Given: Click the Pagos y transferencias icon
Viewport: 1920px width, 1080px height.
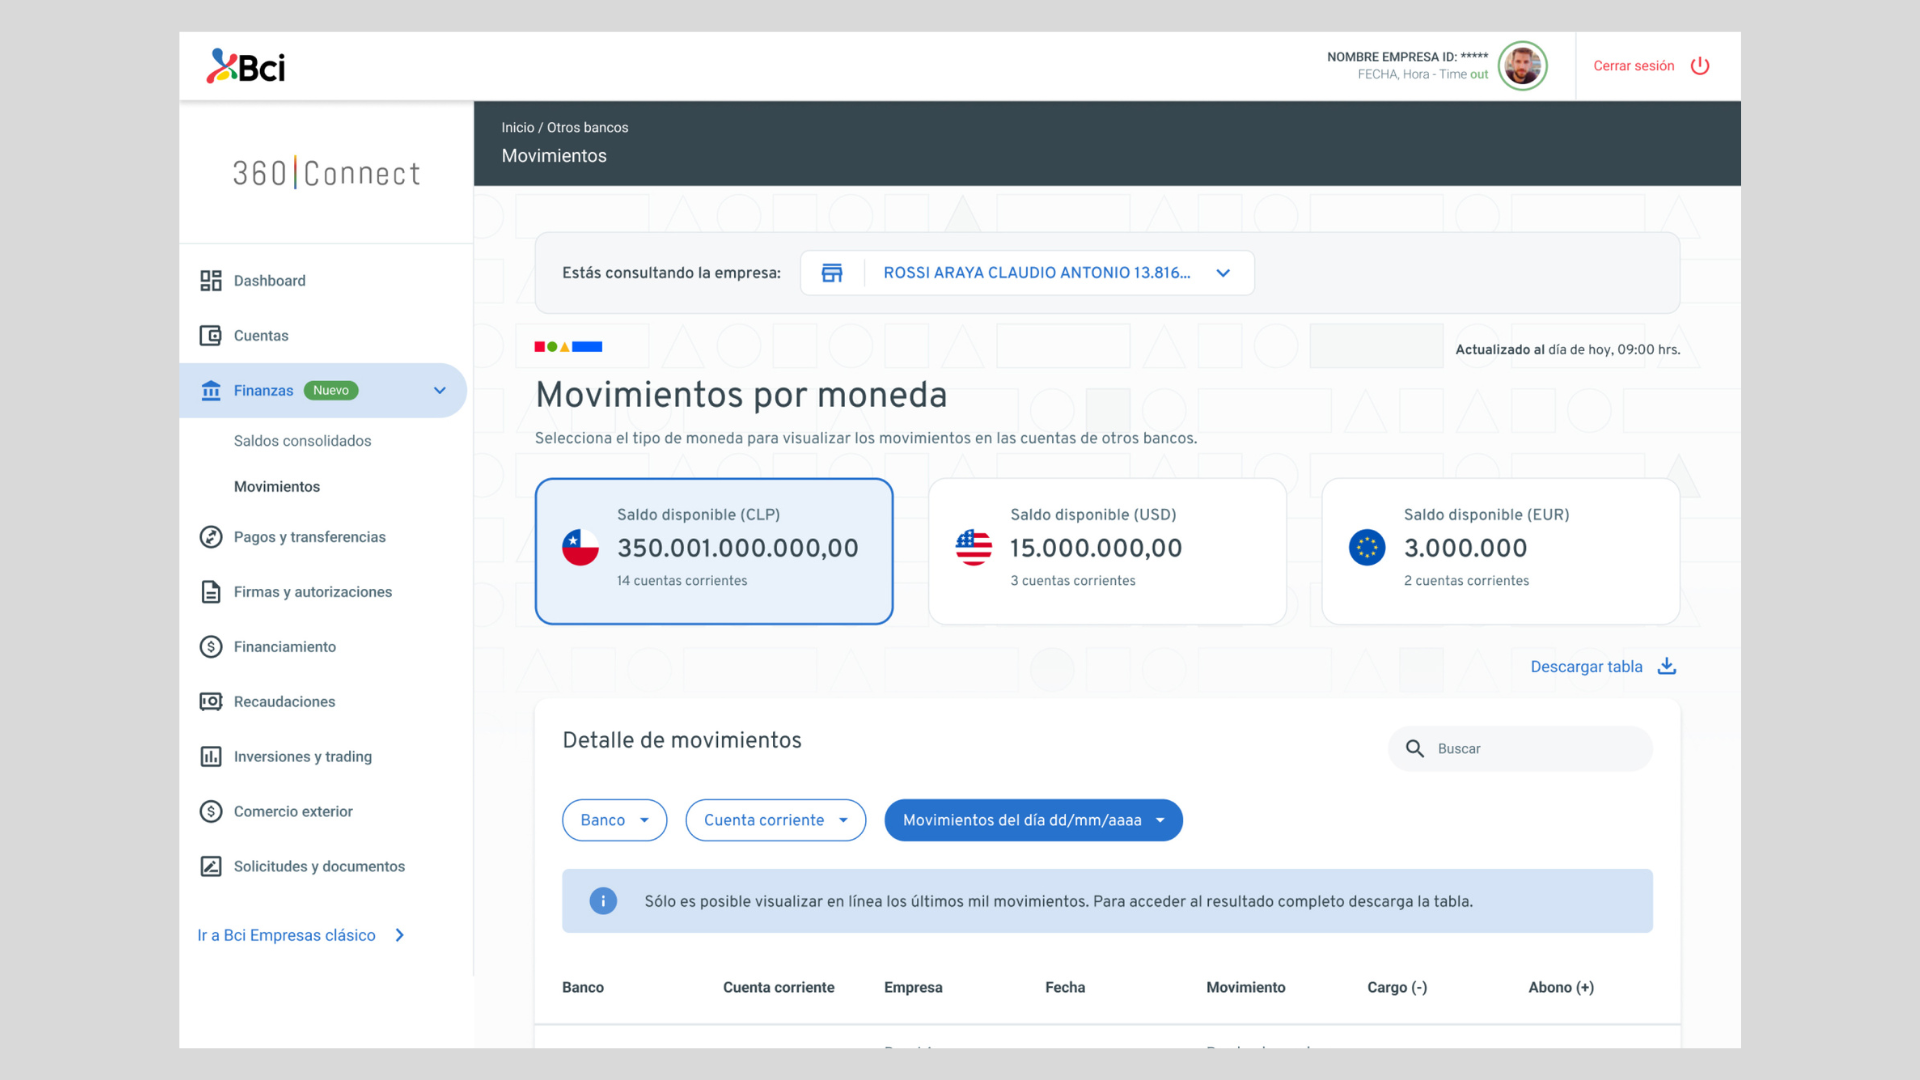Looking at the screenshot, I should [210, 537].
